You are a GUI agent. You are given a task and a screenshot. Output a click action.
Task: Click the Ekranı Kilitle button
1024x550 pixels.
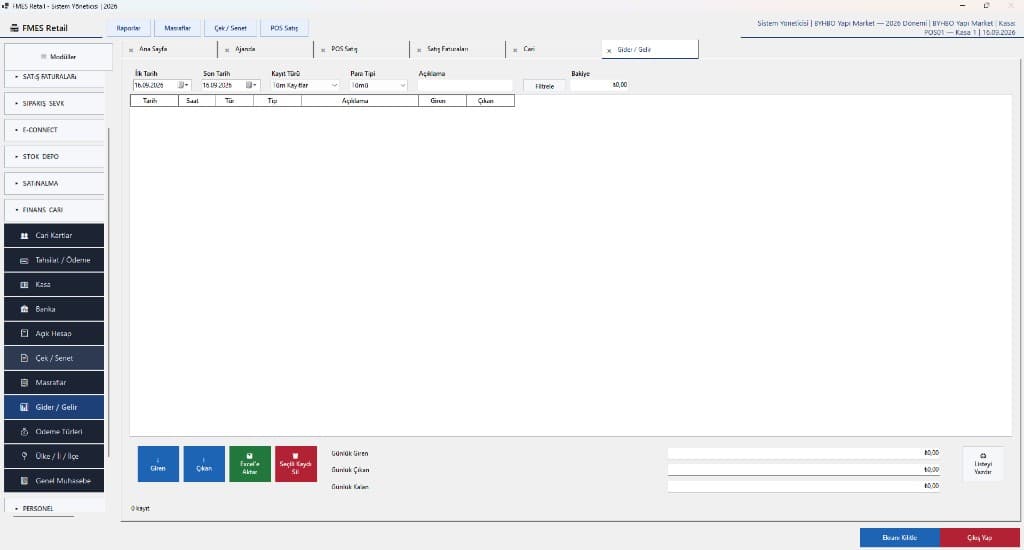coord(900,538)
